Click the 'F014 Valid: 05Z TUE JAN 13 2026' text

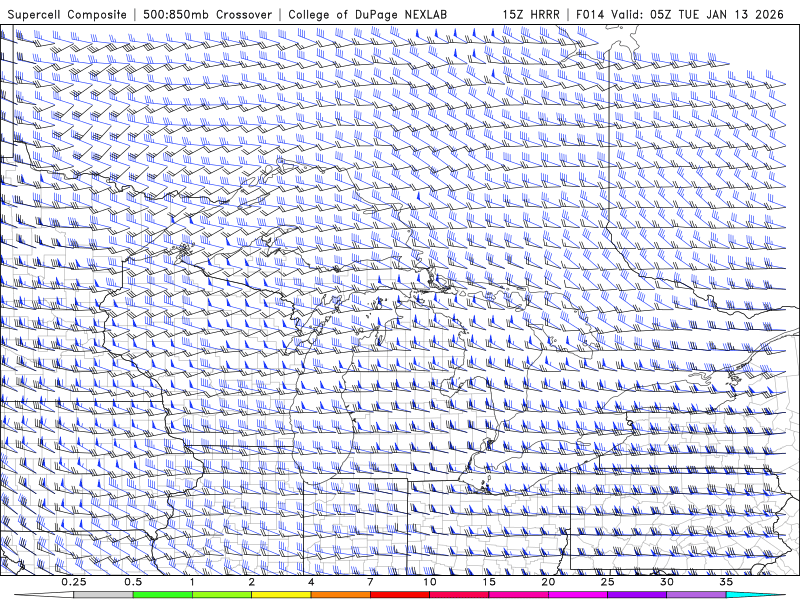(680, 15)
